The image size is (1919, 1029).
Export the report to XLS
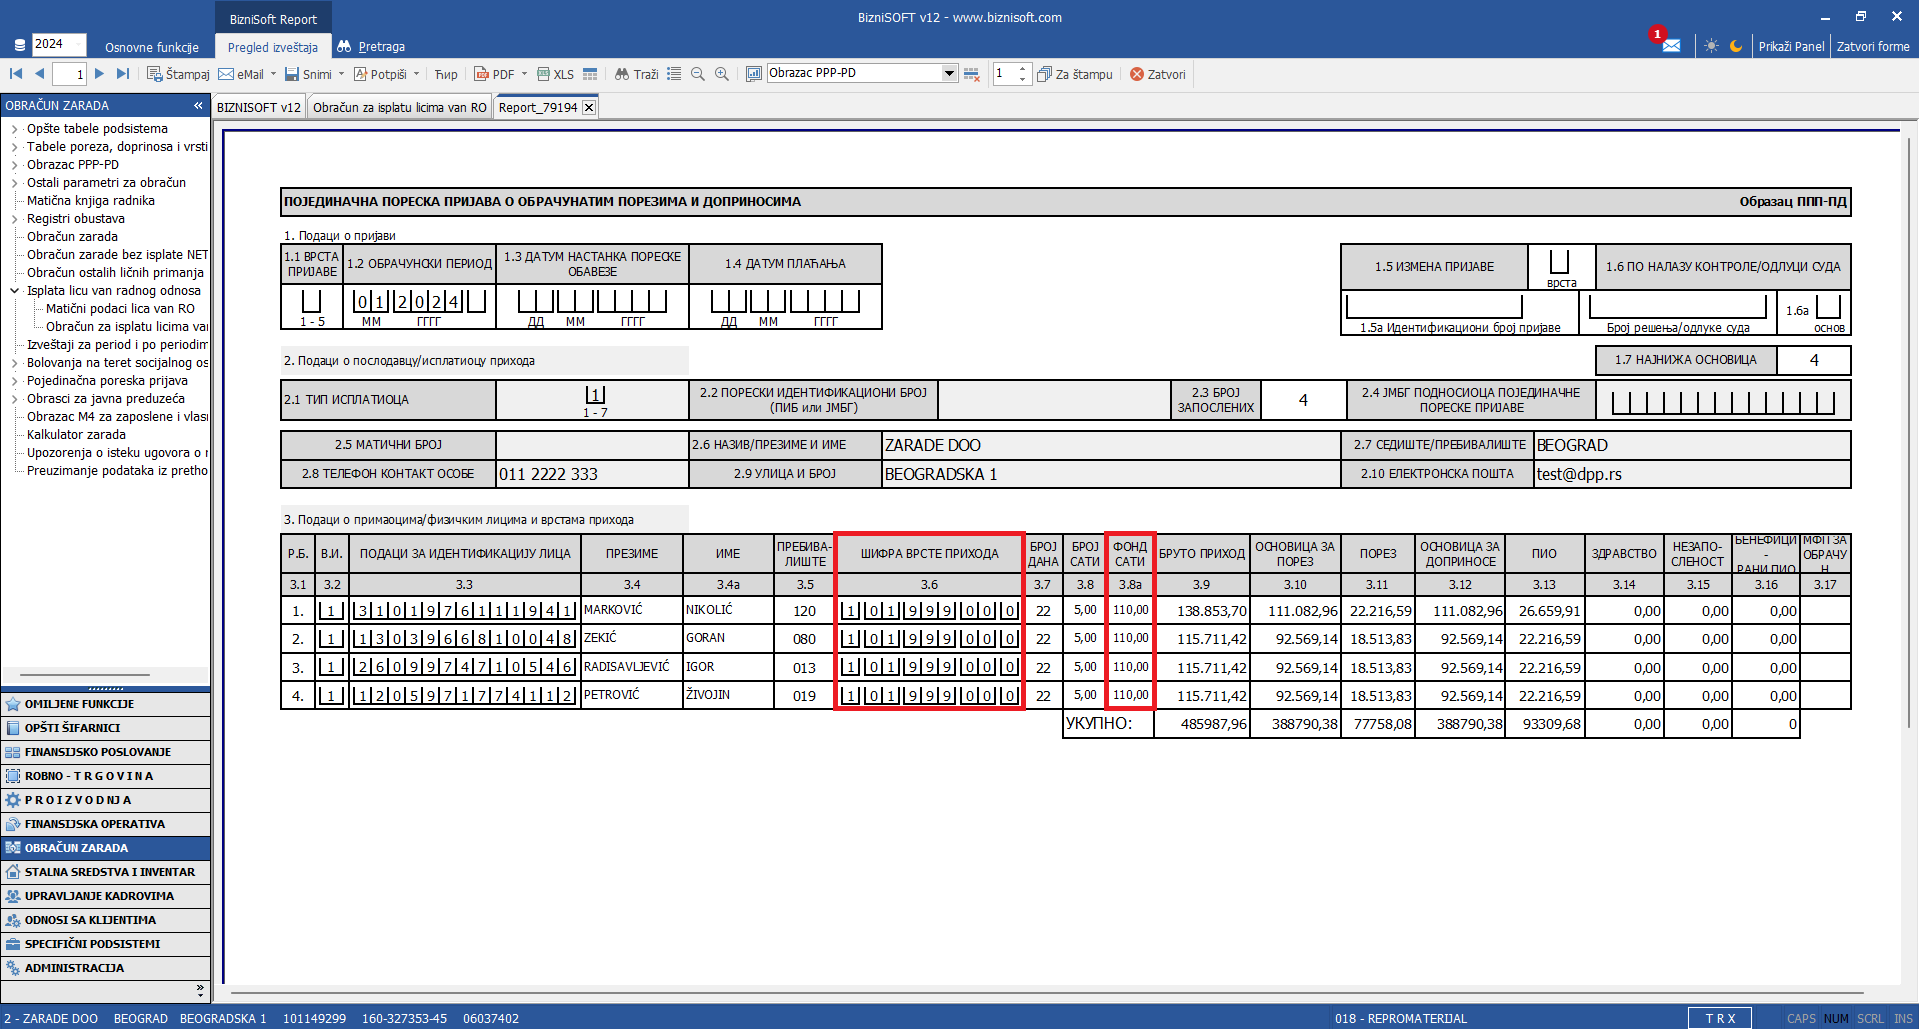(555, 74)
